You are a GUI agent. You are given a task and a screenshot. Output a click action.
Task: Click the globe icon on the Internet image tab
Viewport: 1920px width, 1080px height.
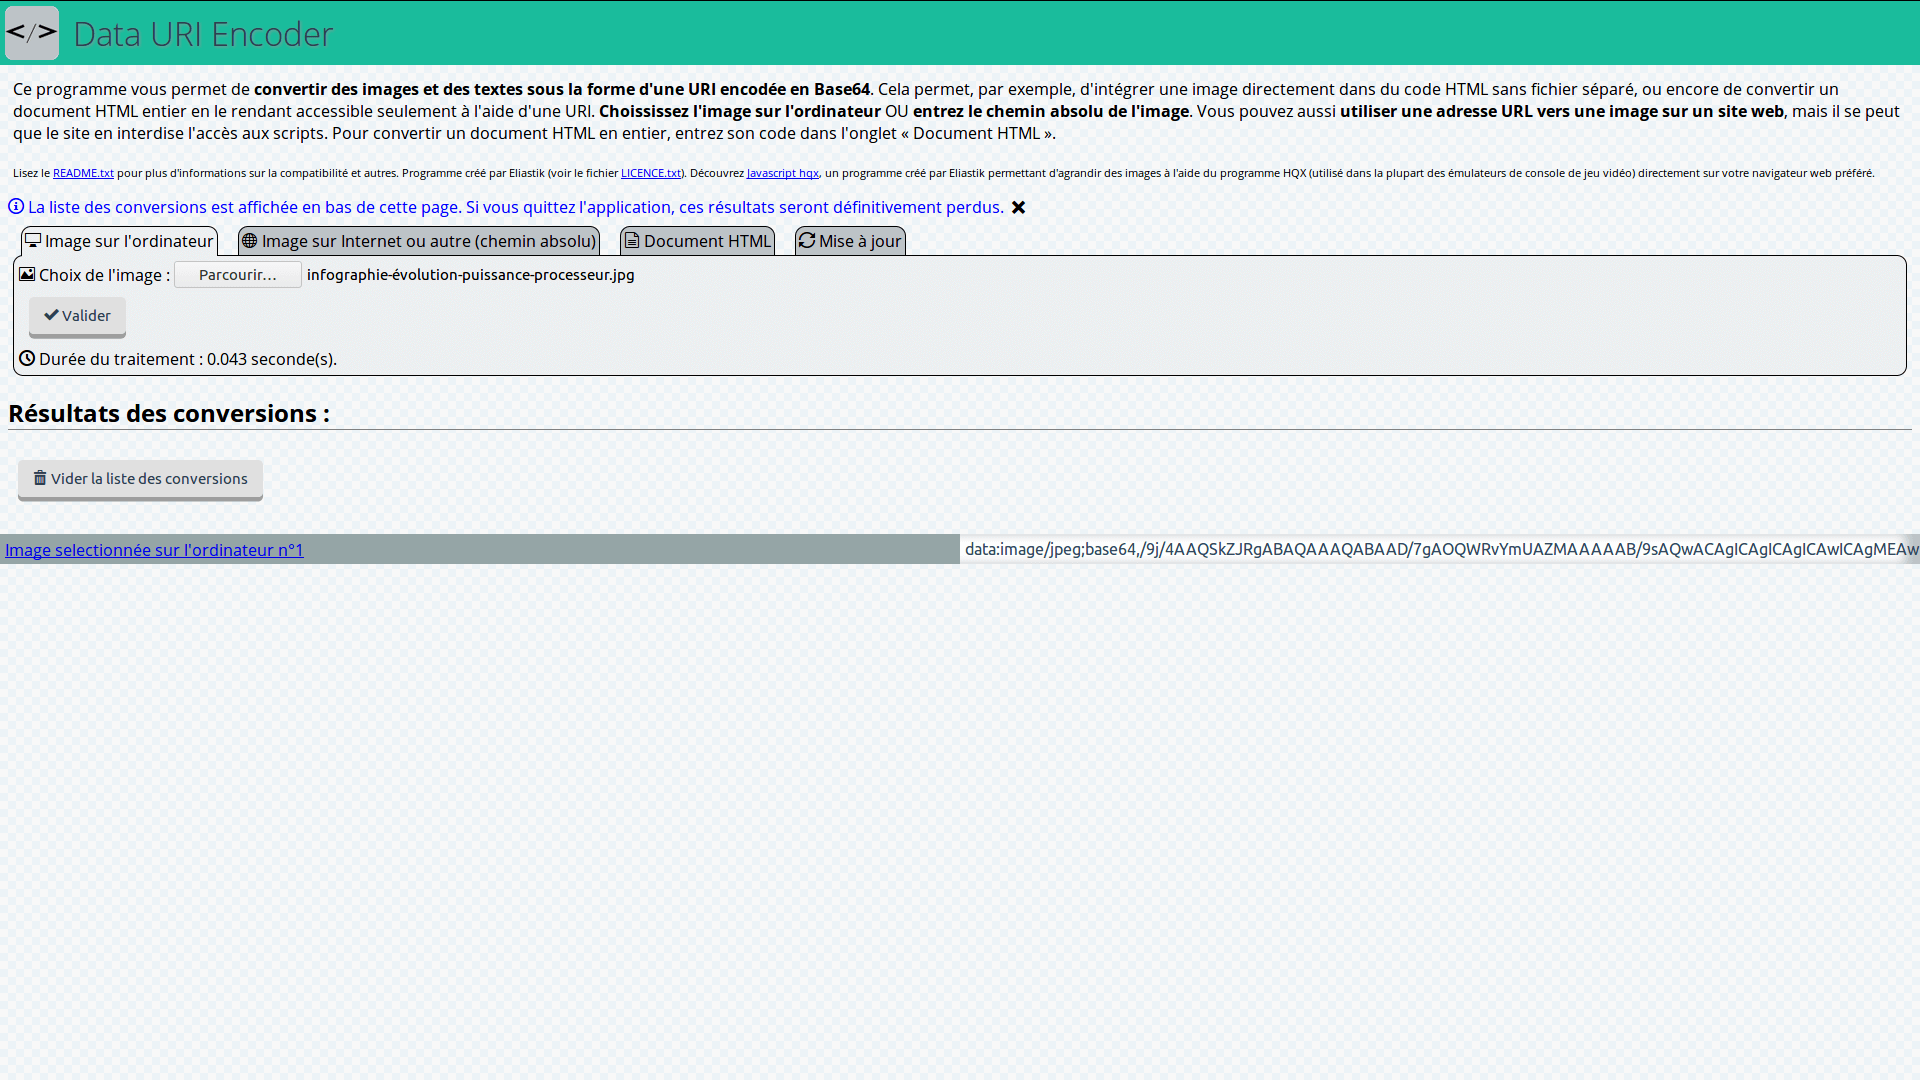pyautogui.click(x=250, y=241)
